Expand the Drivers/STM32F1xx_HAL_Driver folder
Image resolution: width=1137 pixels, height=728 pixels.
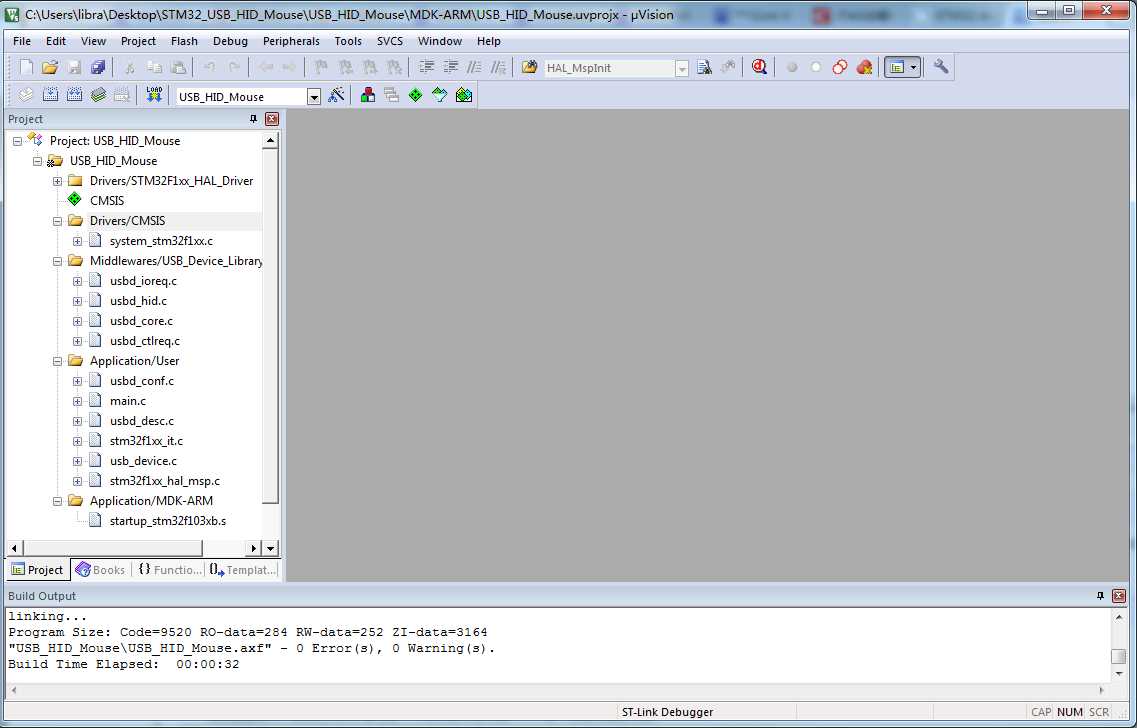pyautogui.click(x=57, y=181)
